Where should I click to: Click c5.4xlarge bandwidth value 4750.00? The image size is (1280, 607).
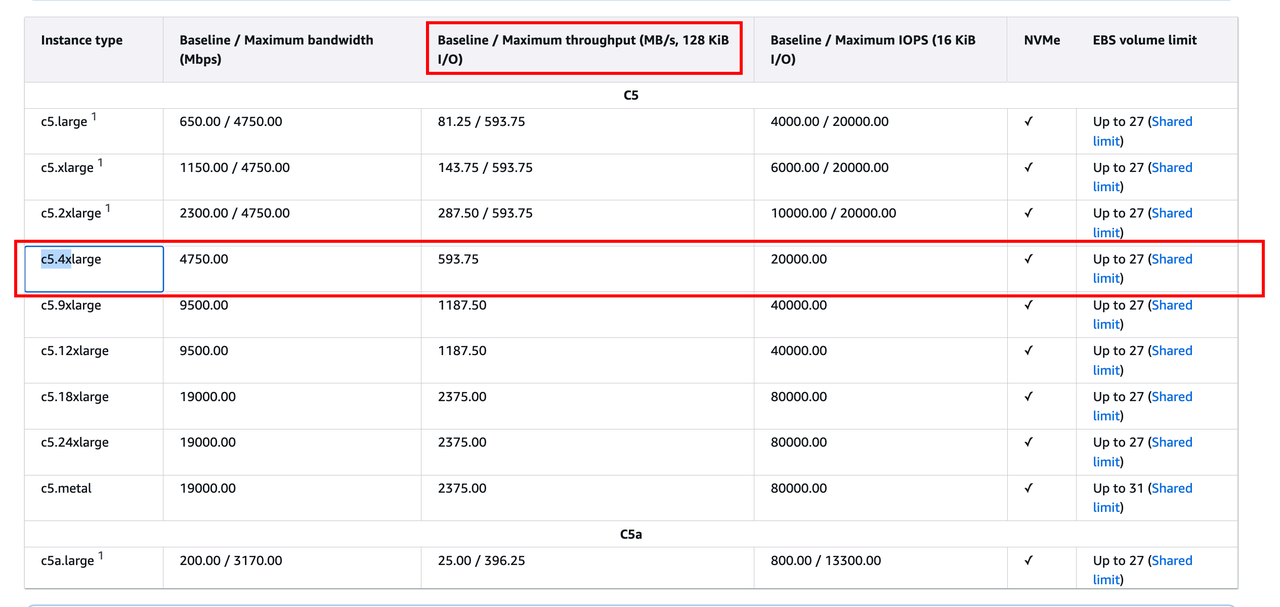[204, 259]
